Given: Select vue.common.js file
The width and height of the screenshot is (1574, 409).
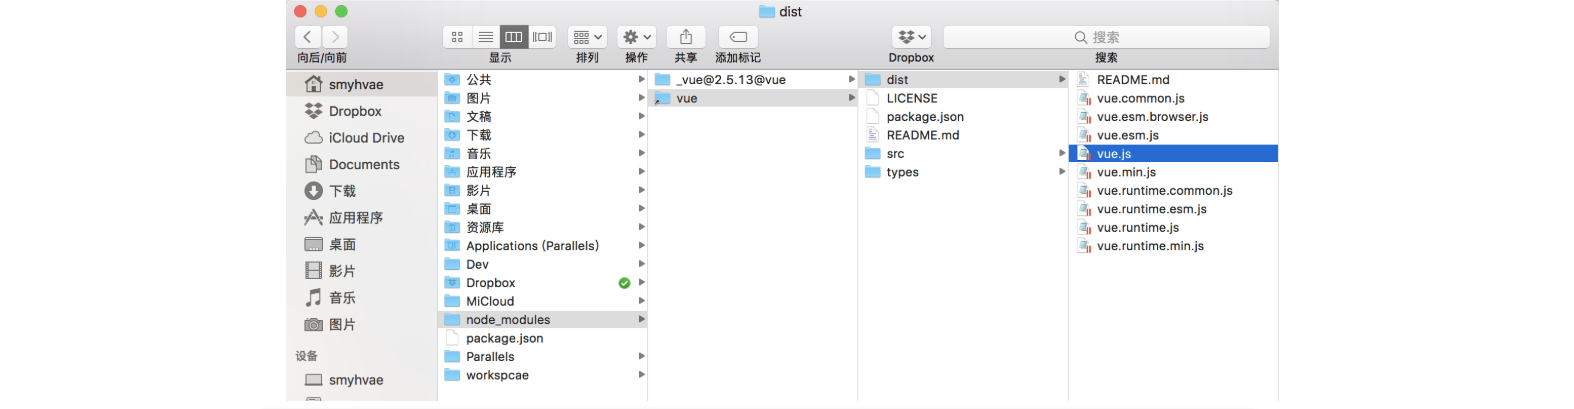Looking at the screenshot, I should pos(1174,98).
